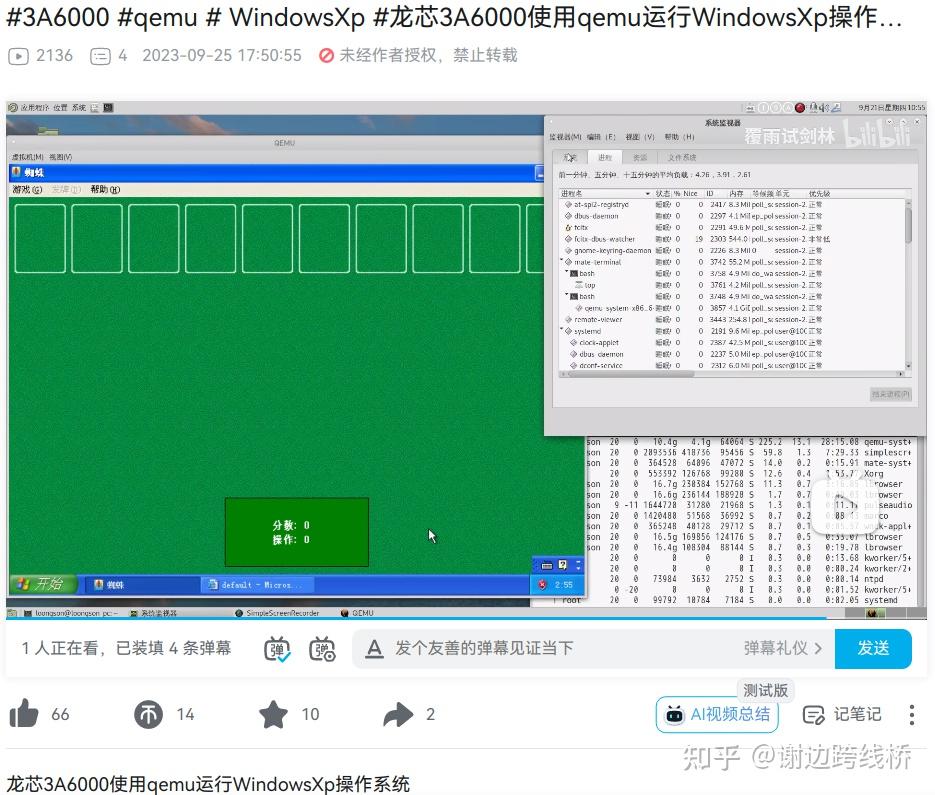Select the fcitx process row
This screenshot has height=795, width=935.
coord(733,227)
